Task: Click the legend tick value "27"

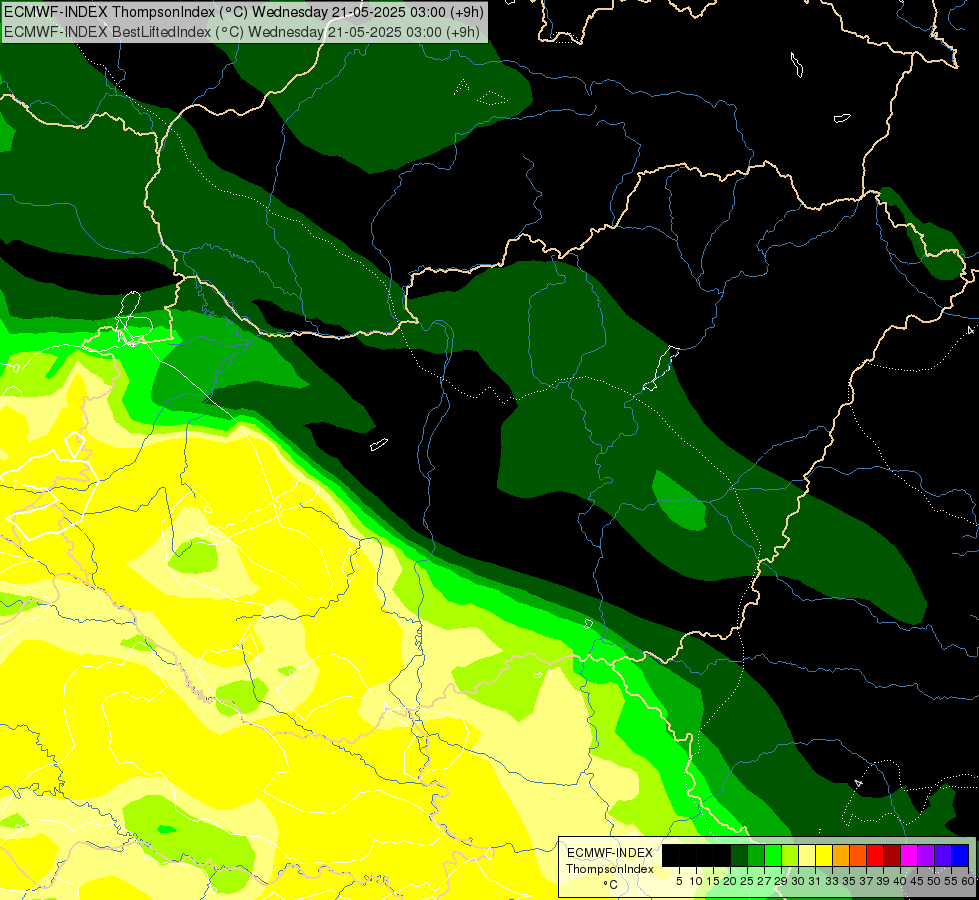Action: point(764,881)
